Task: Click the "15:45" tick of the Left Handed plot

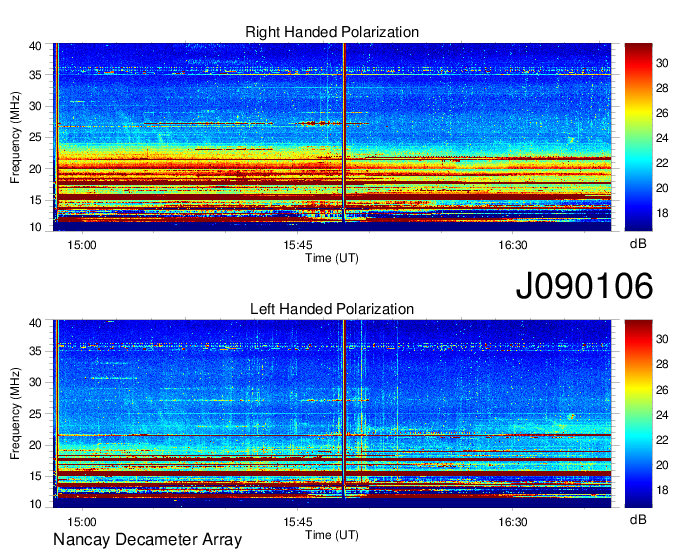Action: pyautogui.click(x=298, y=522)
